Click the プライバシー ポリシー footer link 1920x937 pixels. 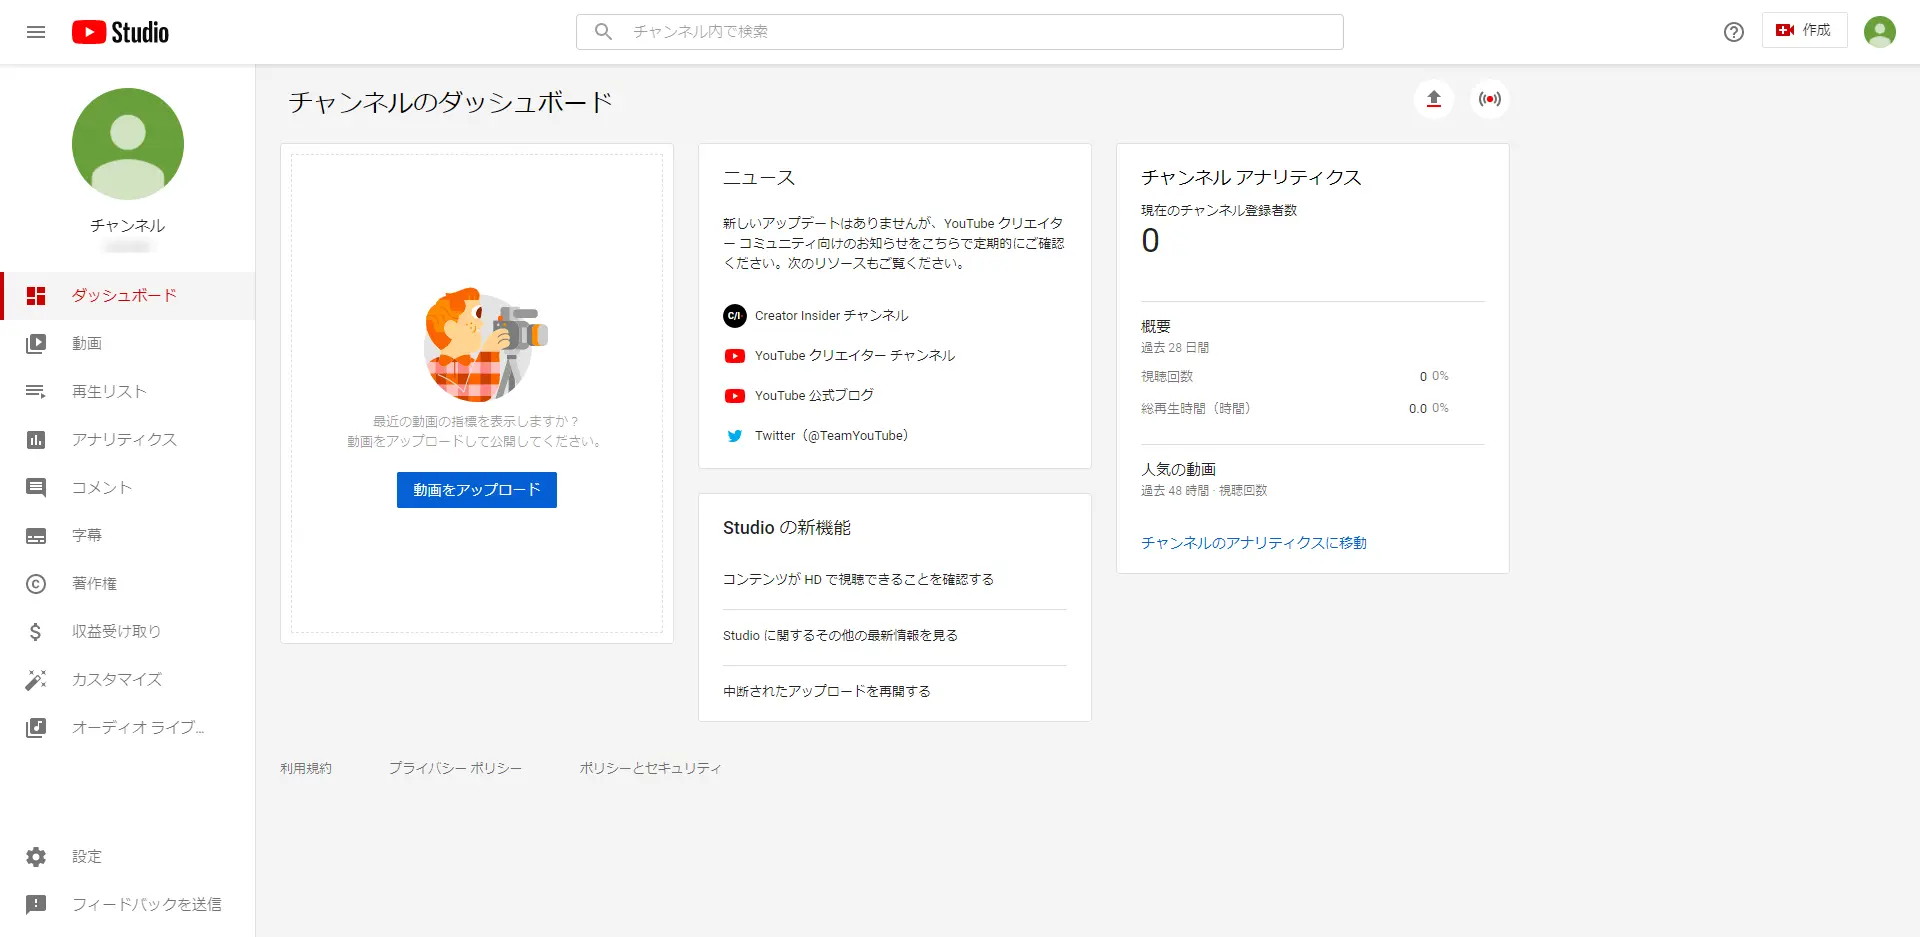point(455,769)
